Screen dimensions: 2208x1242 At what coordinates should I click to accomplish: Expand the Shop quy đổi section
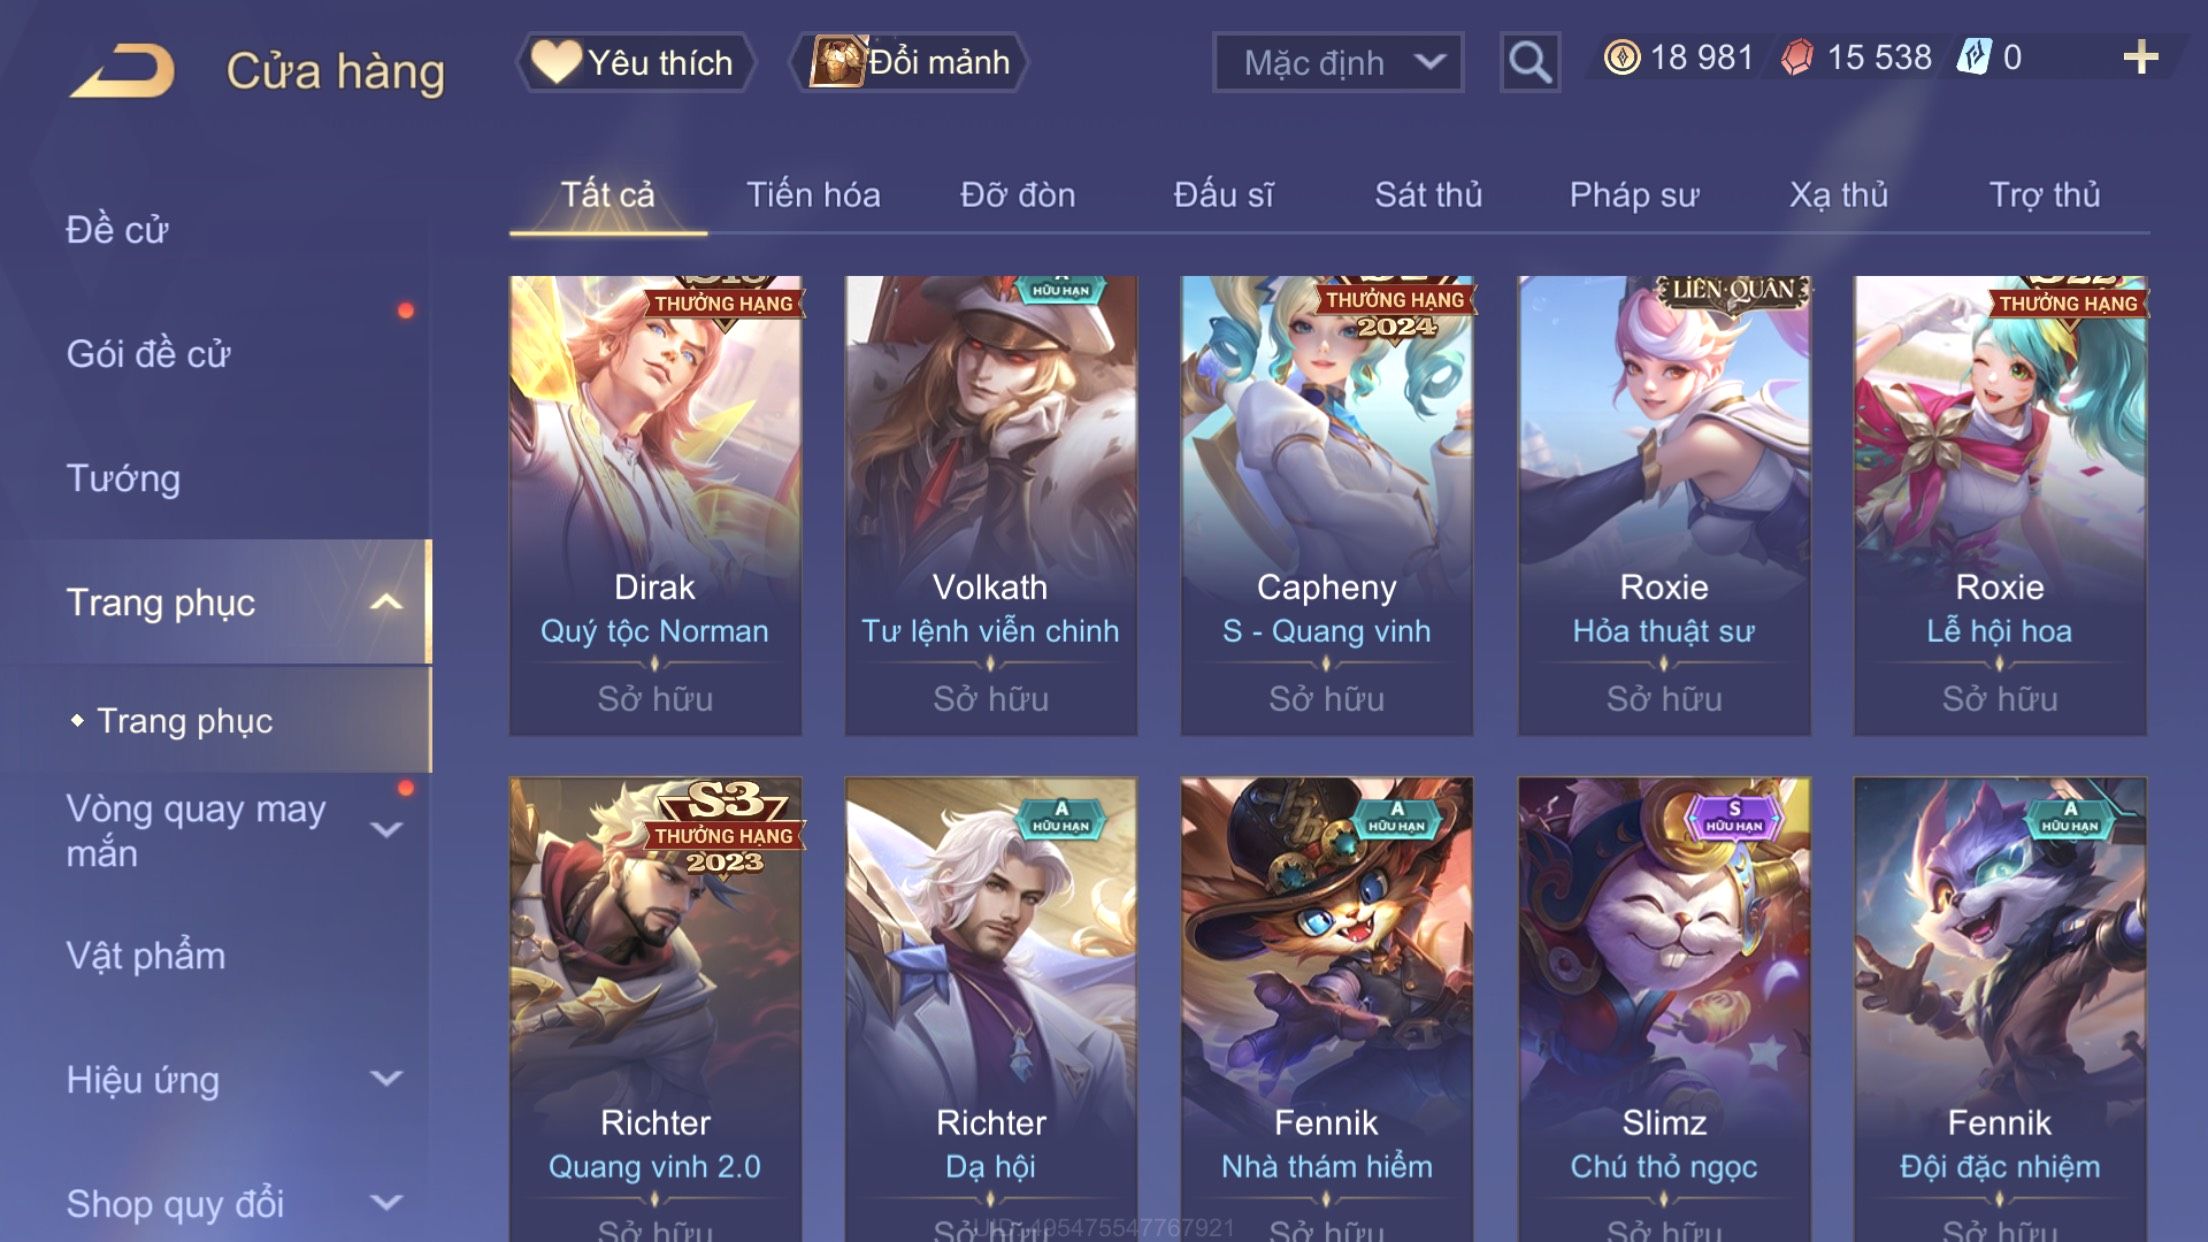click(x=386, y=1202)
